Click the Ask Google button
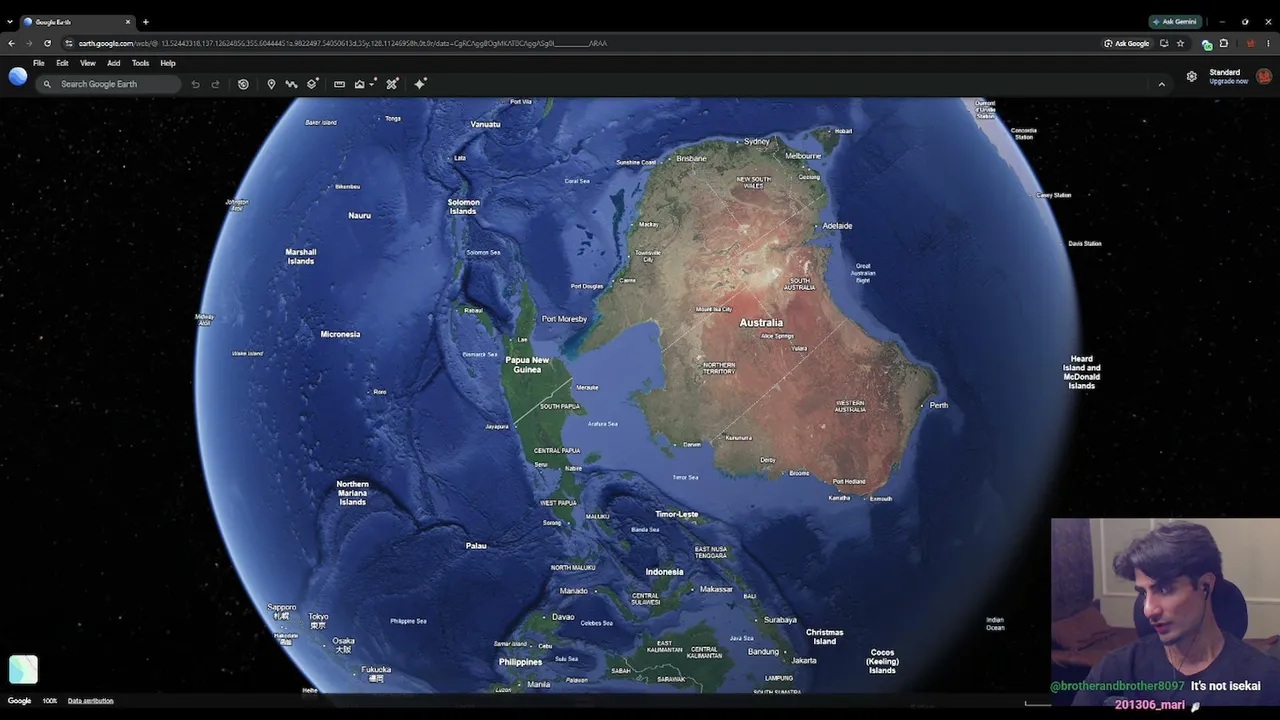The image size is (1280, 720). pos(1127,43)
